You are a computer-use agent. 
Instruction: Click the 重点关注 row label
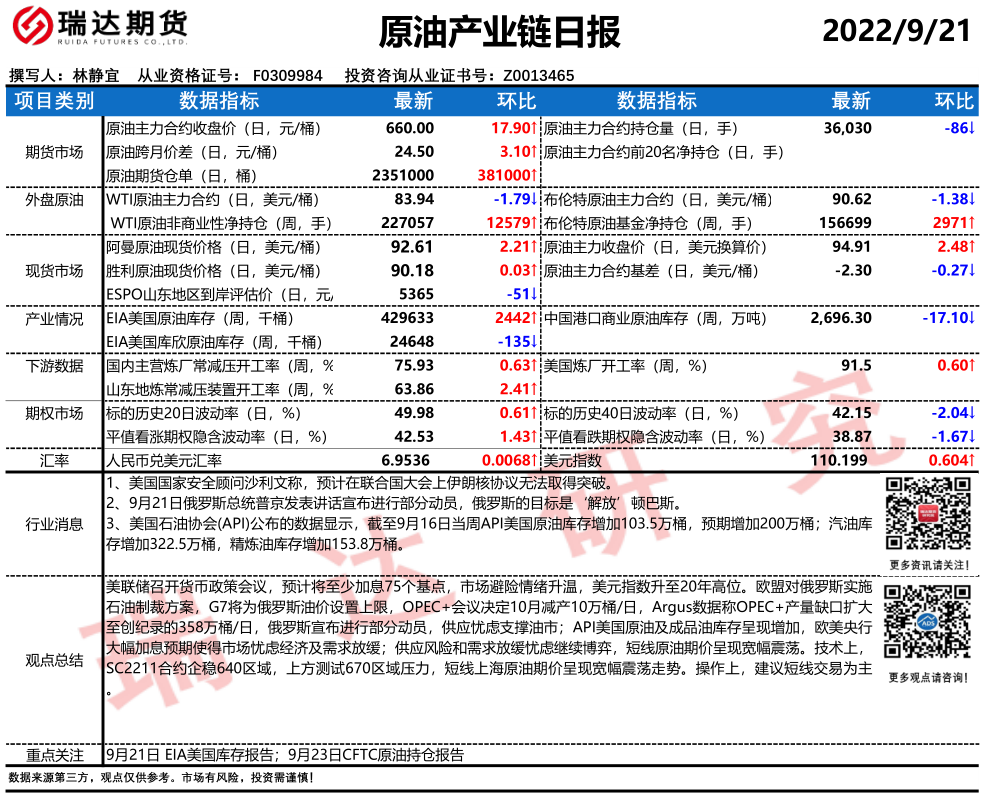(x=54, y=755)
